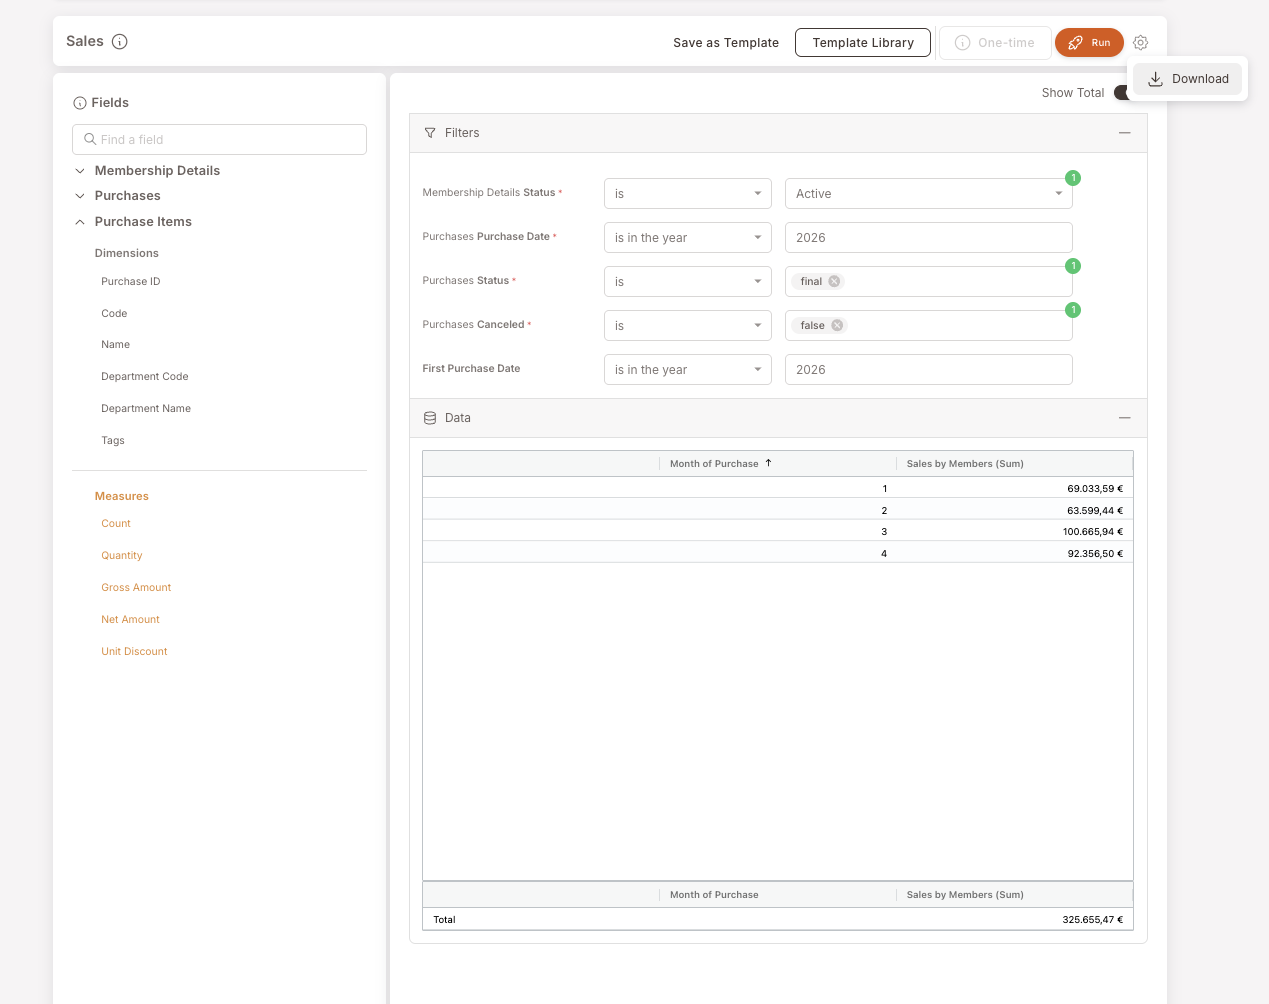Click the One-time button

point(995,43)
